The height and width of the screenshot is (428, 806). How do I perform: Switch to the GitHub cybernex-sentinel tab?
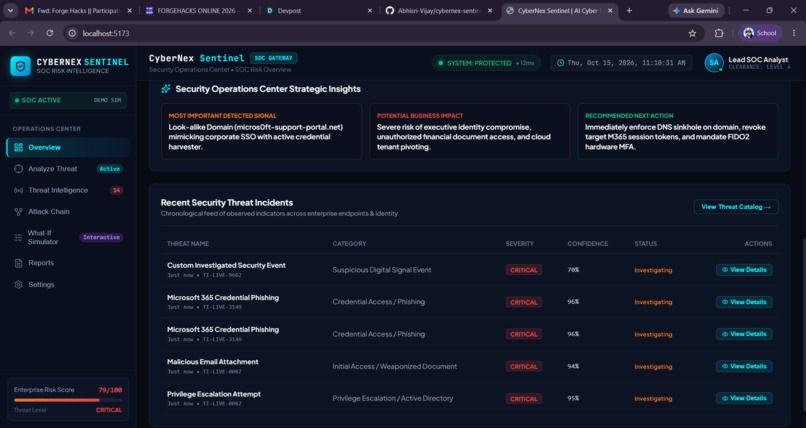click(439, 10)
